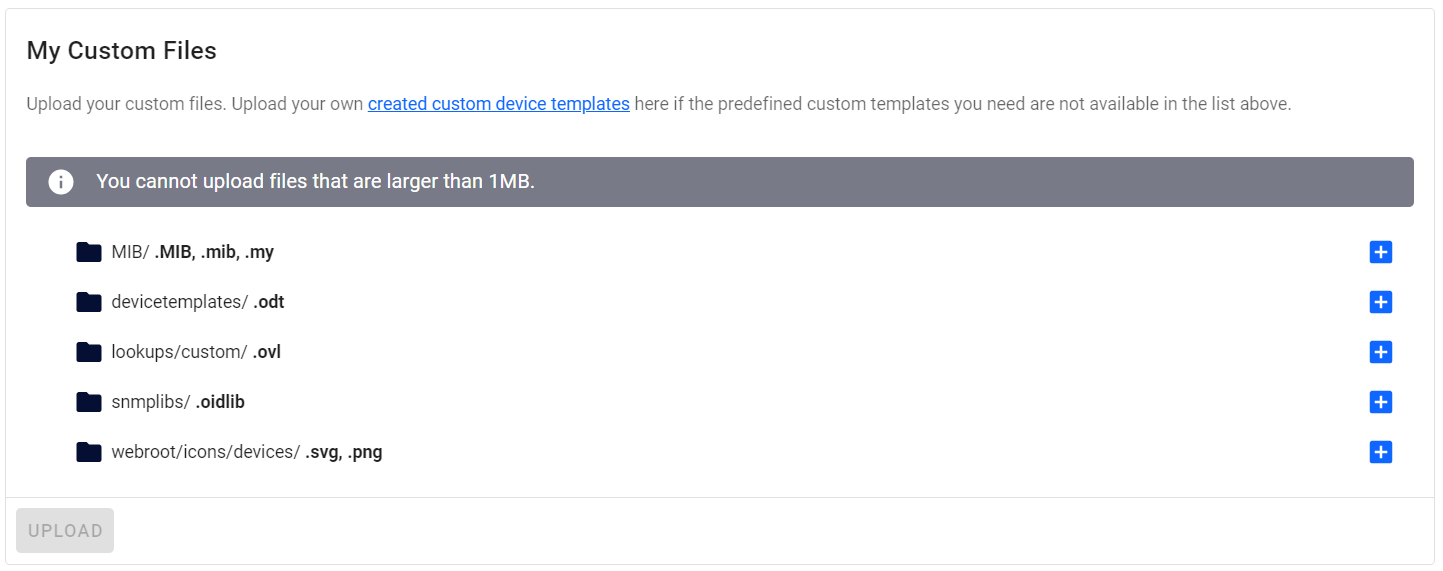Click the info icon in the size warning
This screenshot has width=1443, height=571.
click(61, 182)
